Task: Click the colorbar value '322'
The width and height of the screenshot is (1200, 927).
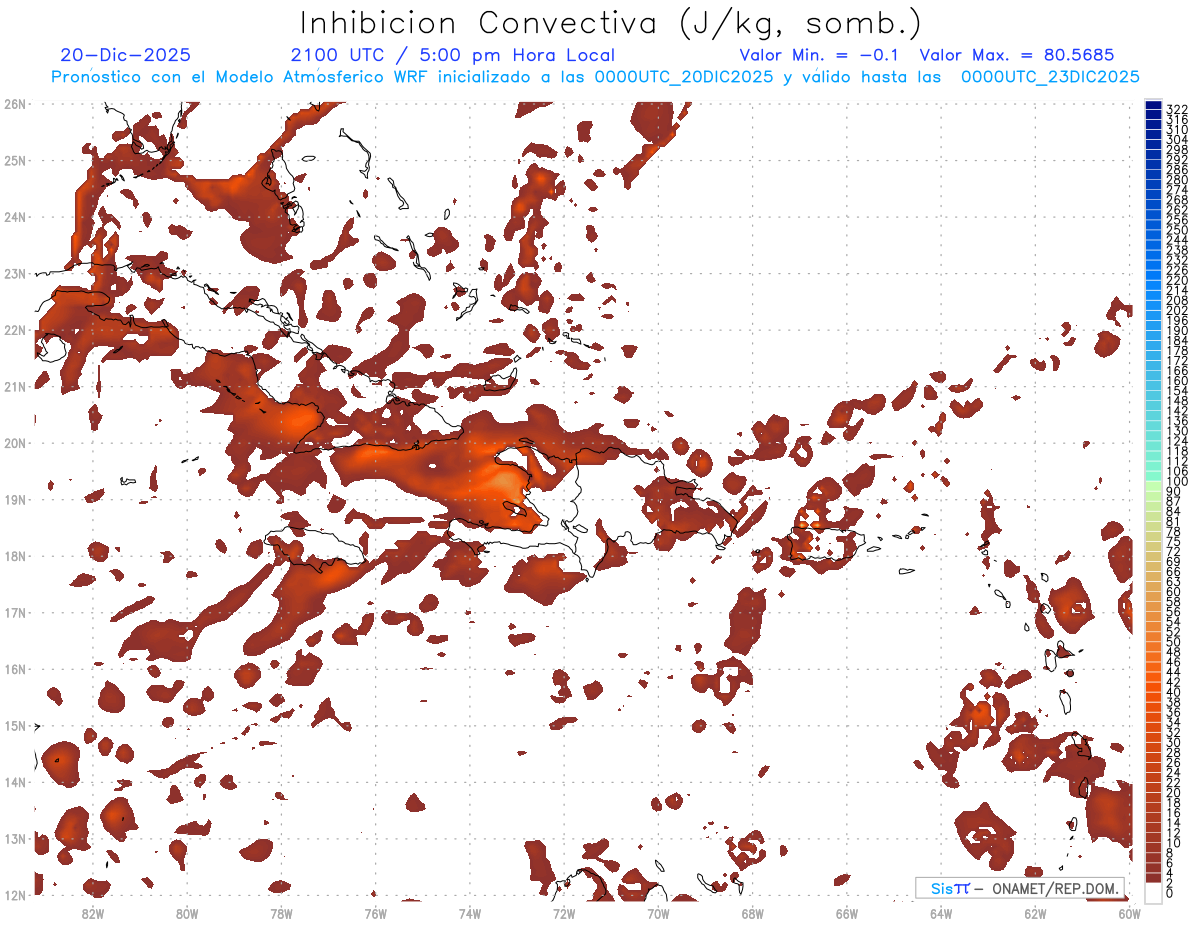Action: (1177, 109)
